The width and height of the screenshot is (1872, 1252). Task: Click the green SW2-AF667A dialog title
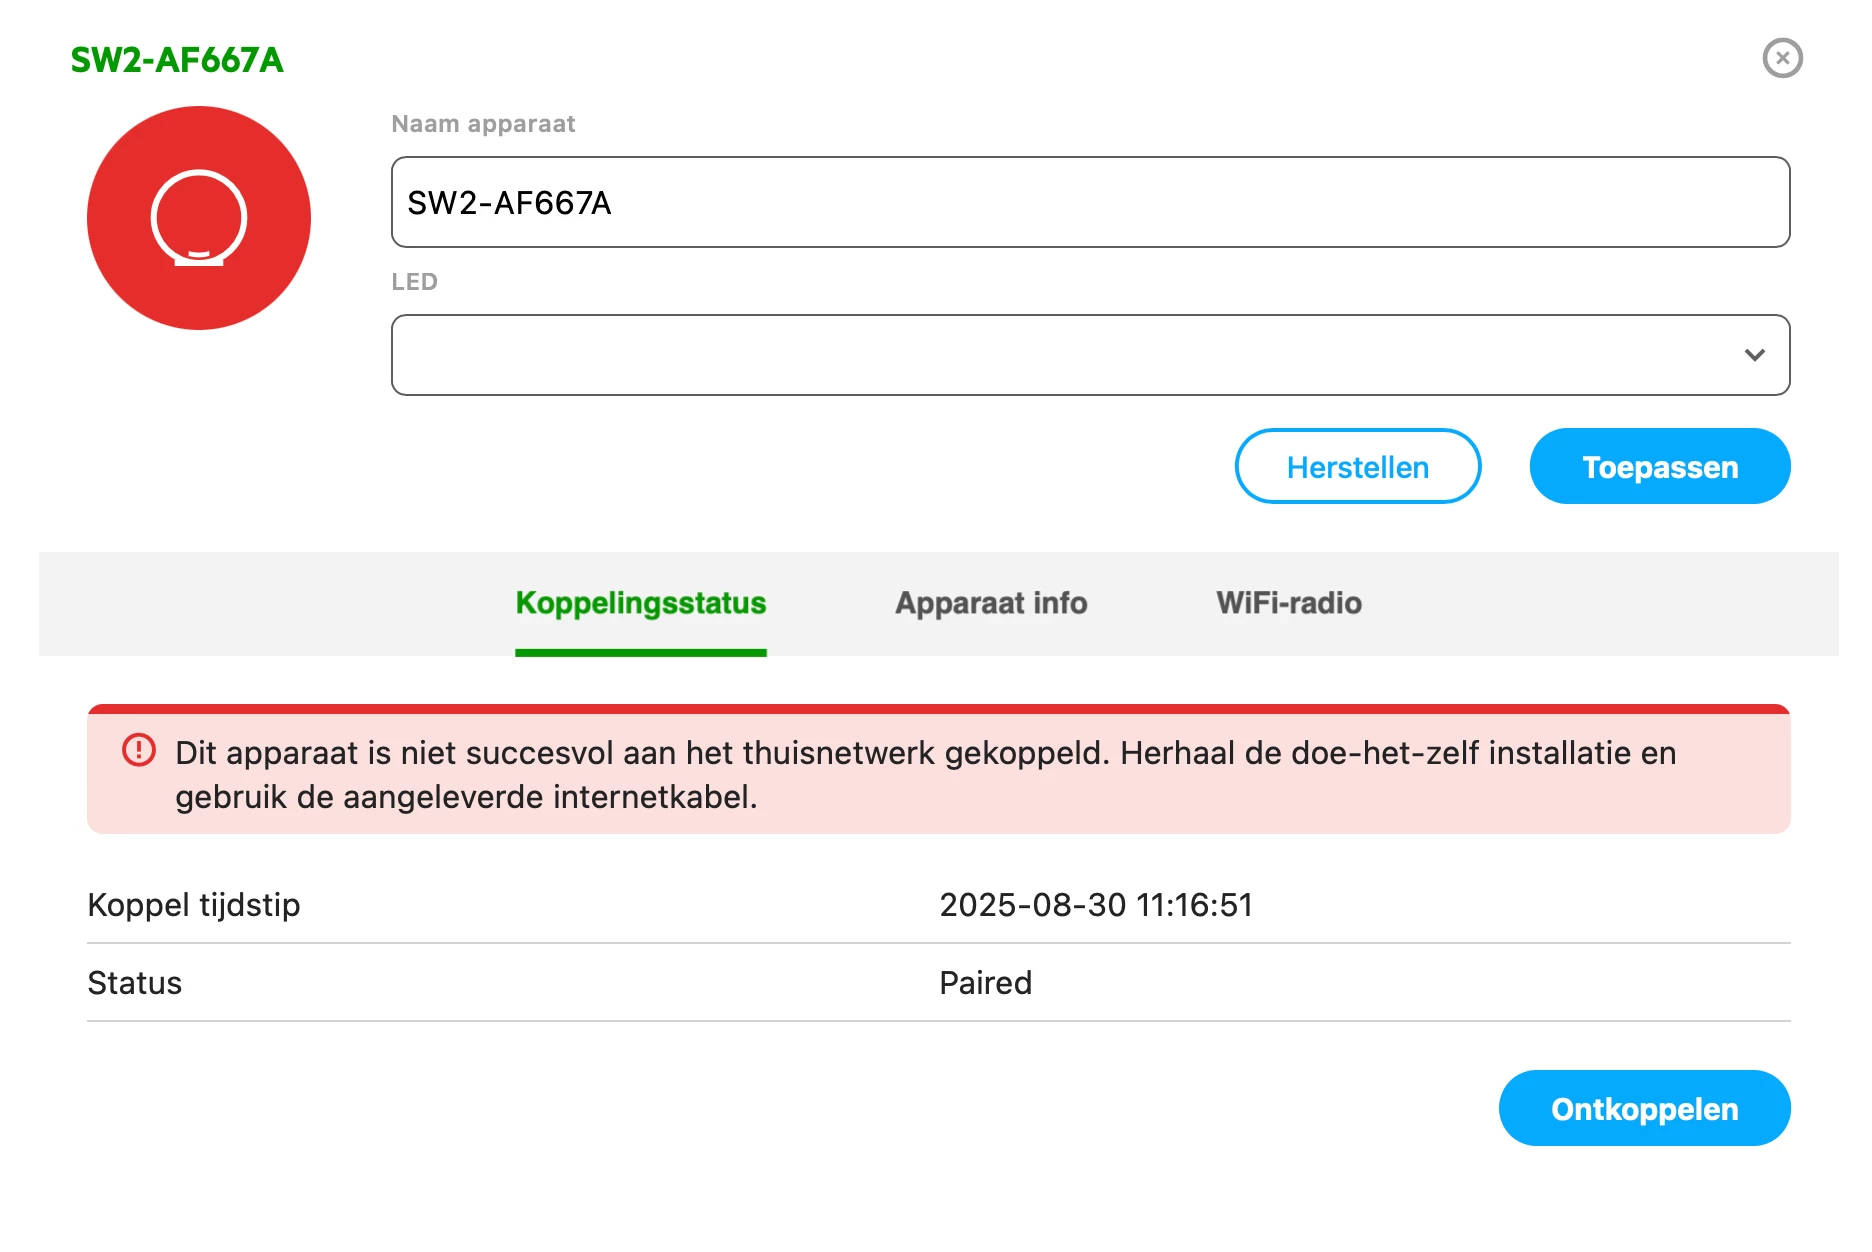(x=177, y=60)
